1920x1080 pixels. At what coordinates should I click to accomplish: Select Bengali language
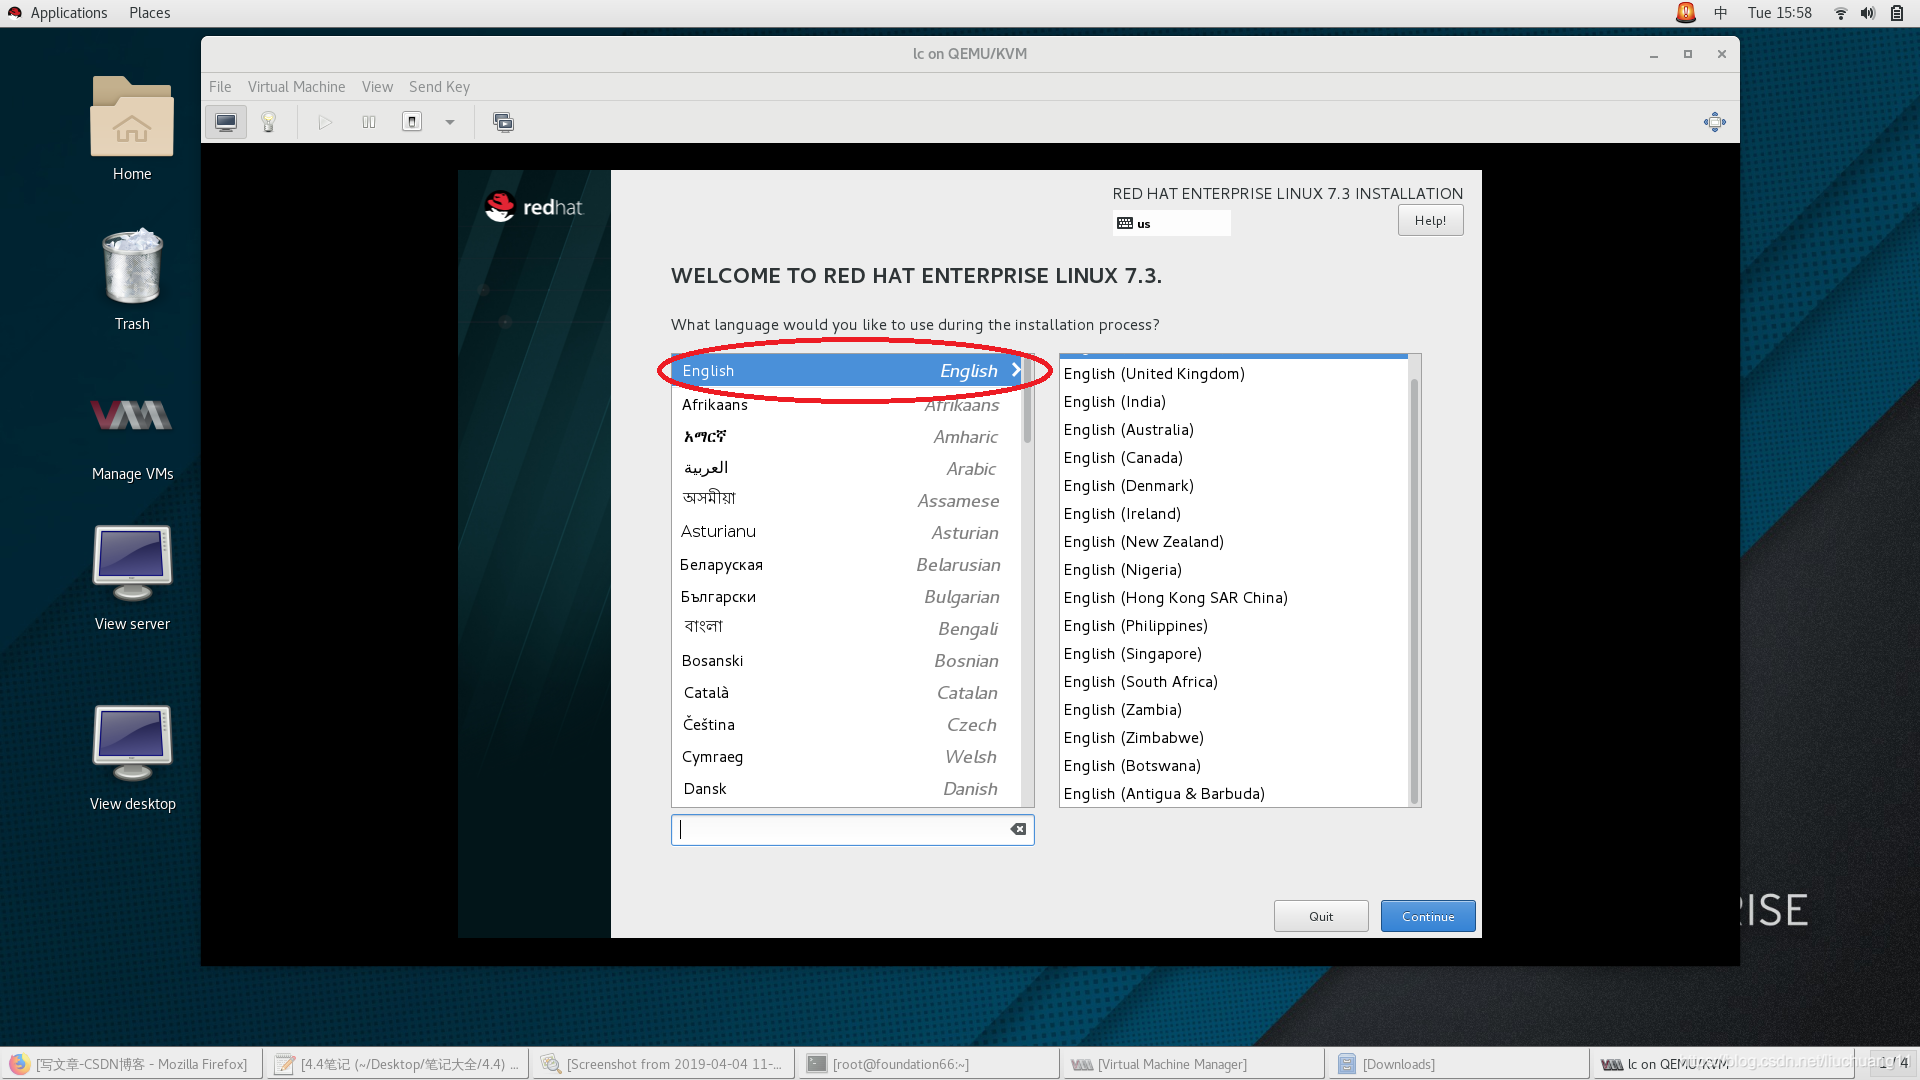846,629
